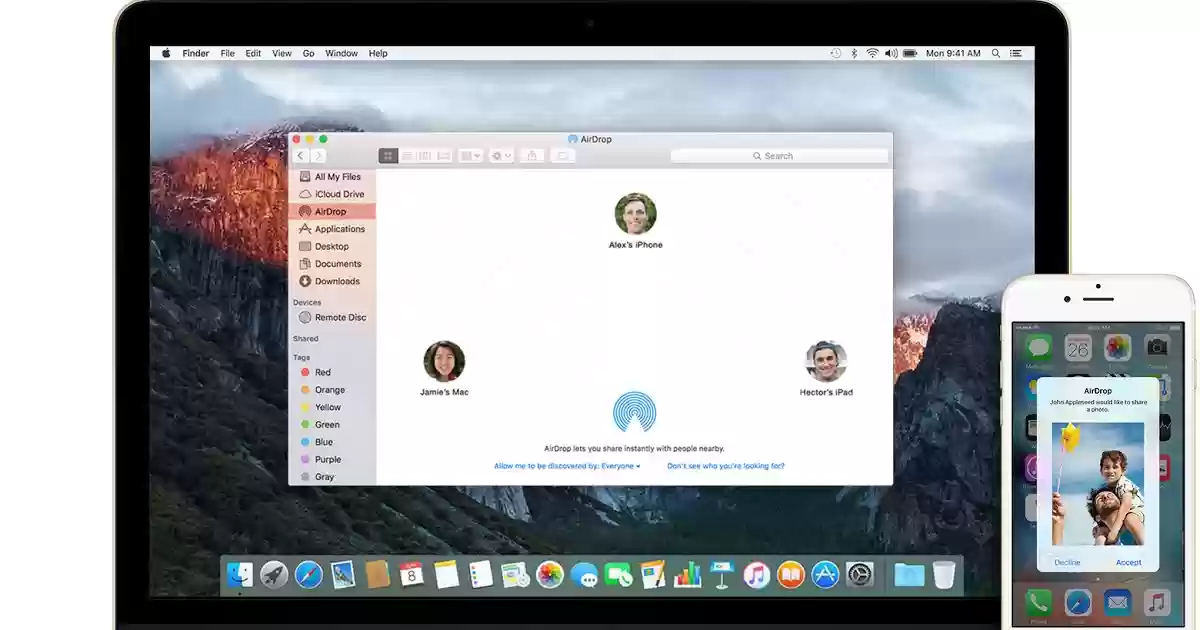Open Notes app in Dock
Image resolution: width=1200 pixels, height=630 pixels.
click(446, 575)
